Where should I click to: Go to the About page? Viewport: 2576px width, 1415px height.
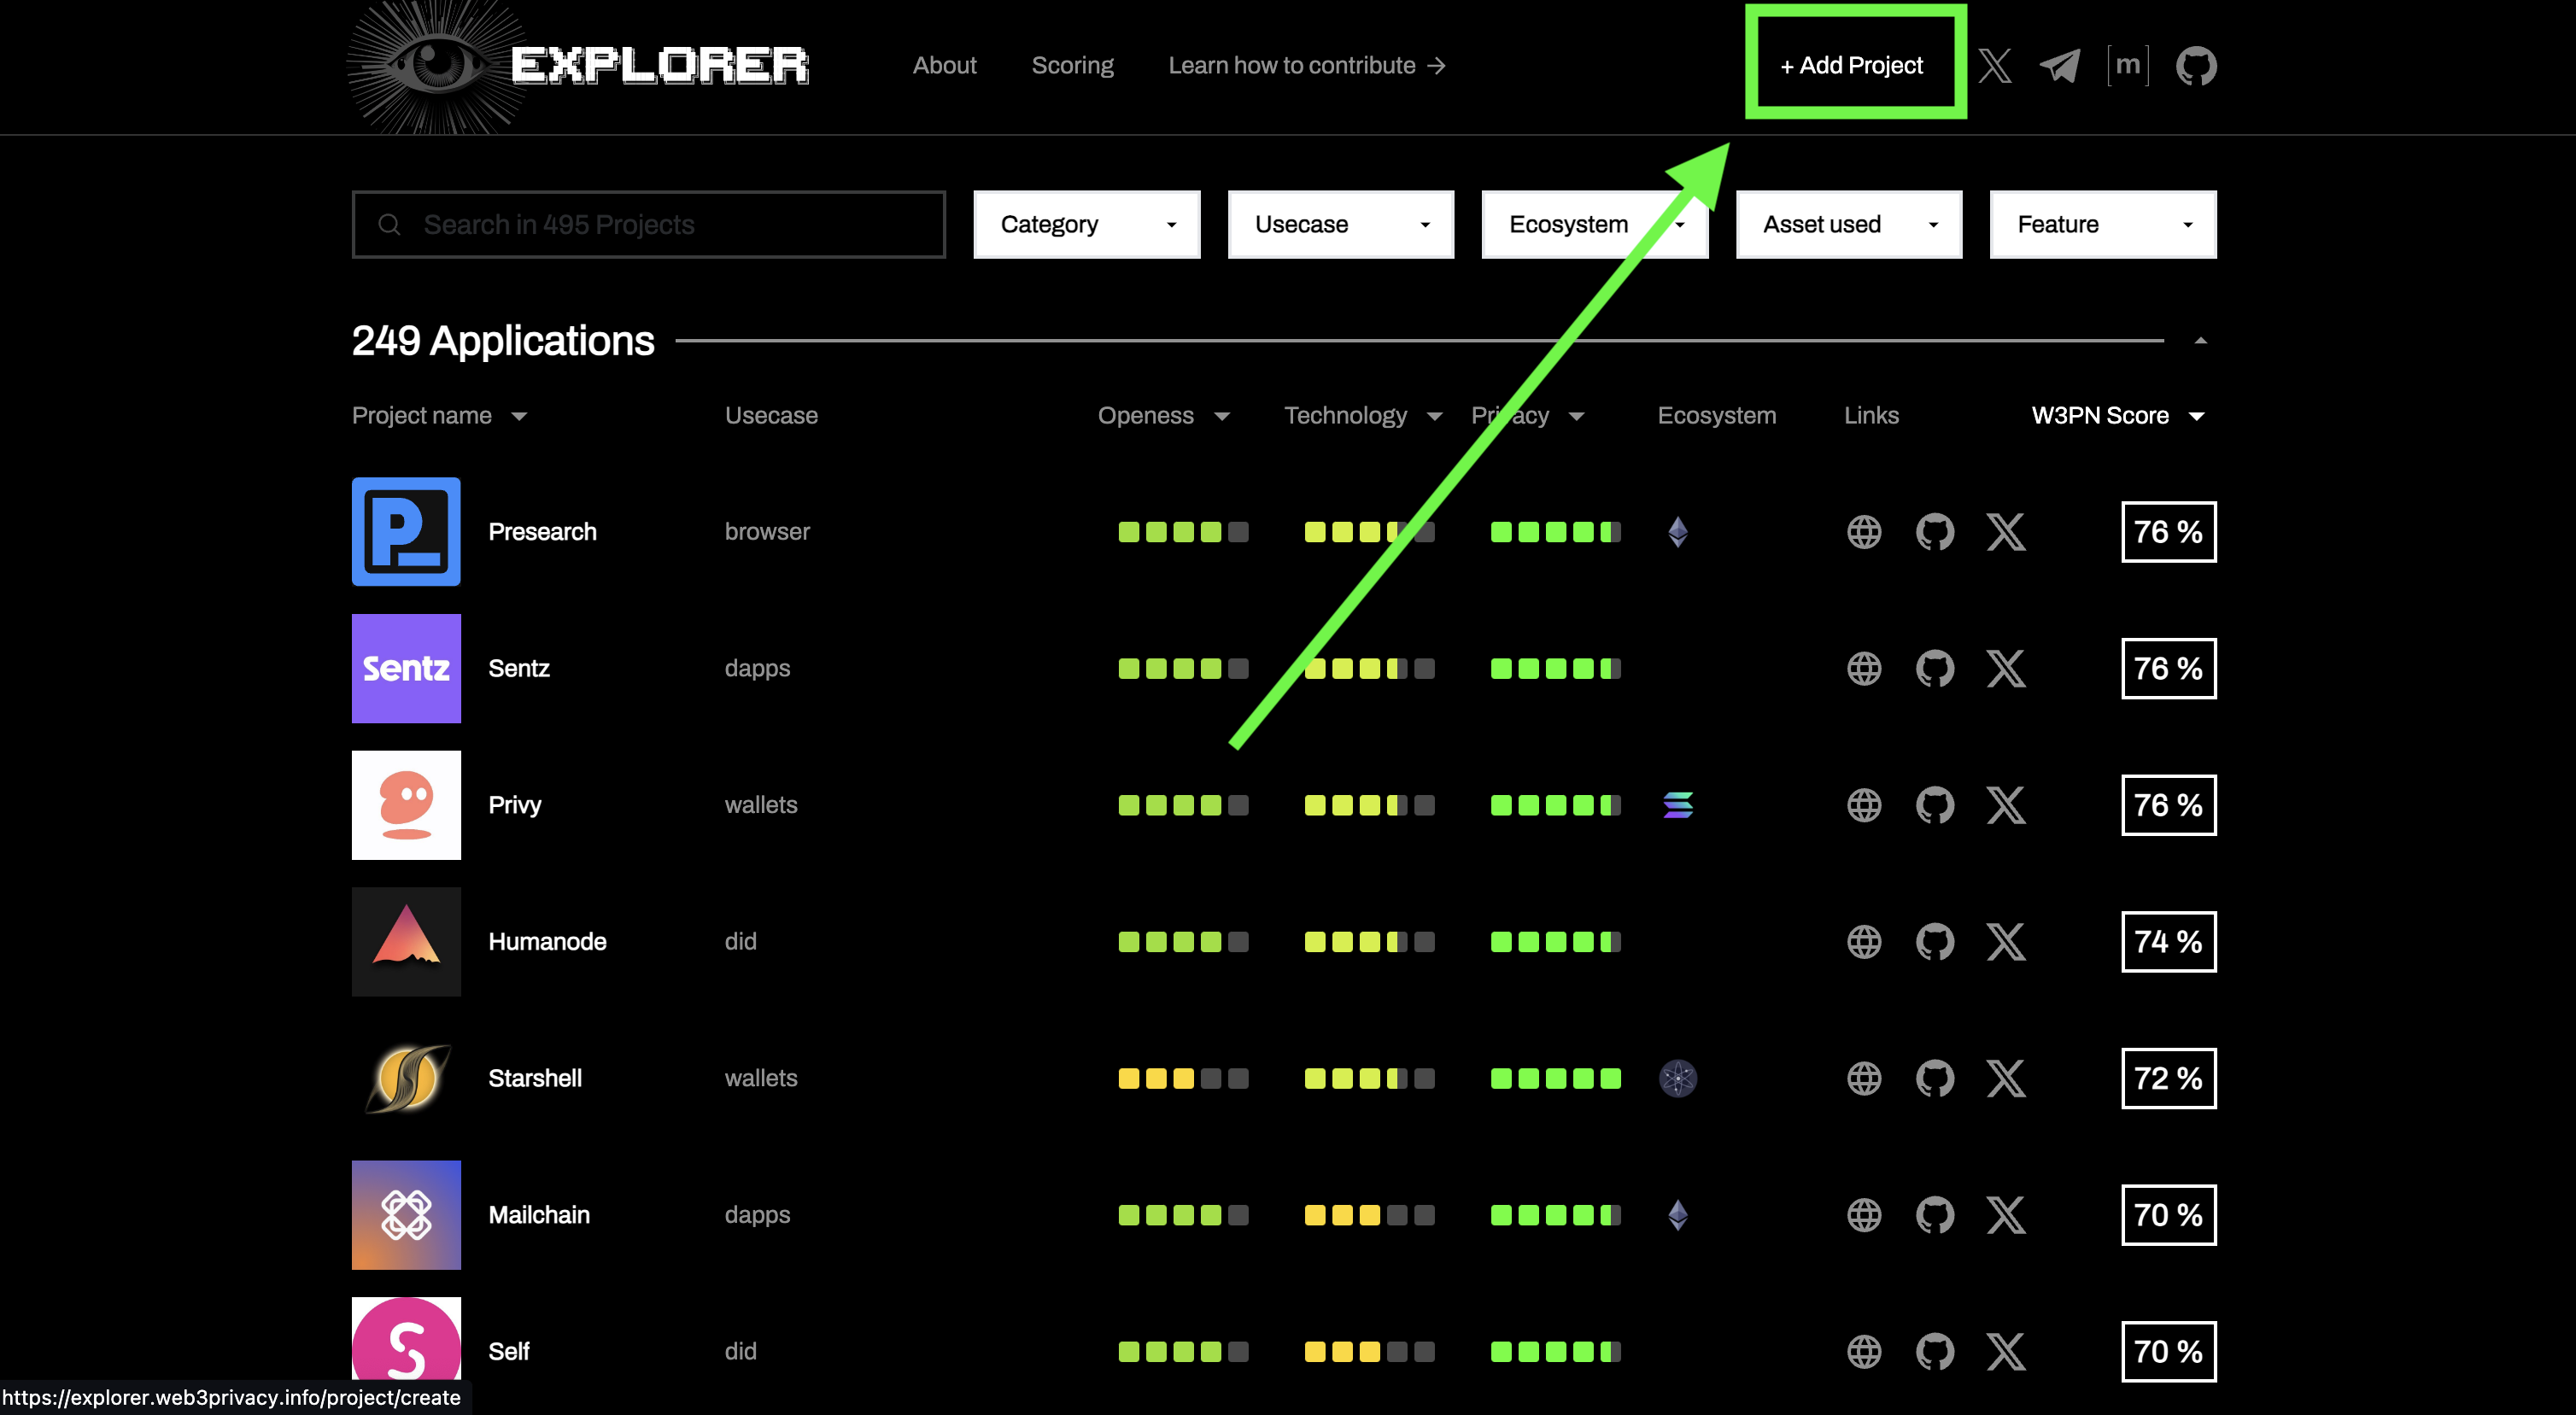pyautogui.click(x=944, y=66)
